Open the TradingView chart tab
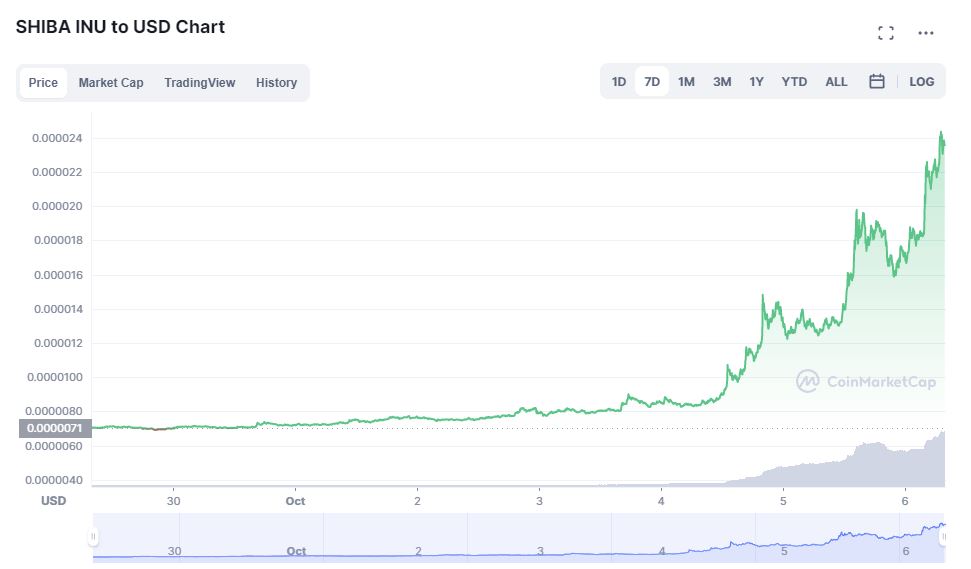Image resolution: width=971 pixels, height=569 pixels. pos(200,83)
